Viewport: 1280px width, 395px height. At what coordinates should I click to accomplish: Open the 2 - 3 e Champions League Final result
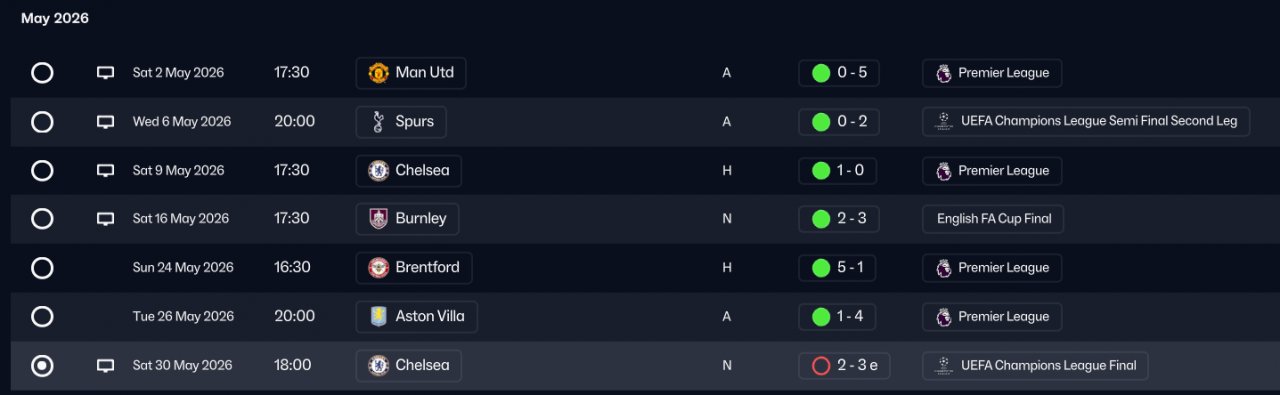845,366
